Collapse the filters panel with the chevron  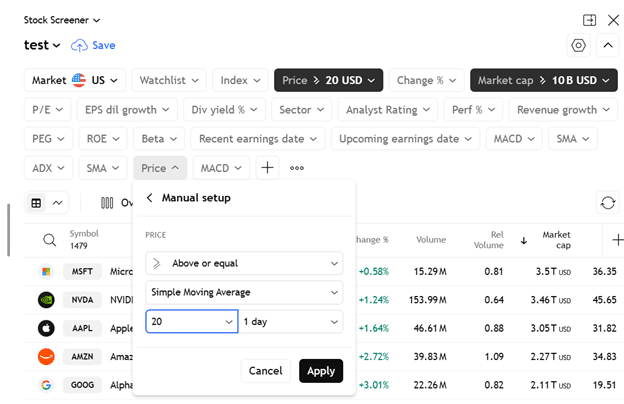pyautogui.click(x=607, y=45)
